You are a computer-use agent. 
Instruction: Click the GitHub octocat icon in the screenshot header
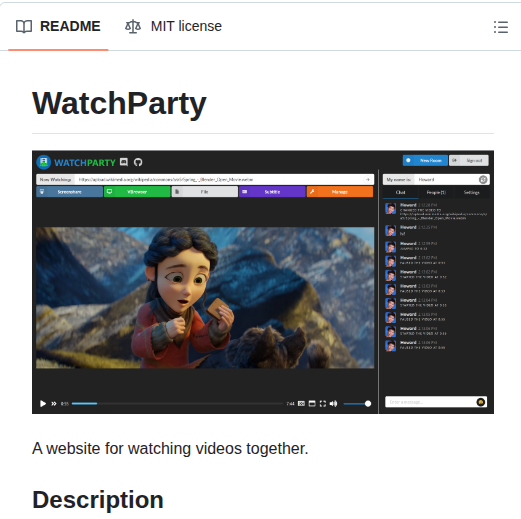pyautogui.click(x=138, y=162)
